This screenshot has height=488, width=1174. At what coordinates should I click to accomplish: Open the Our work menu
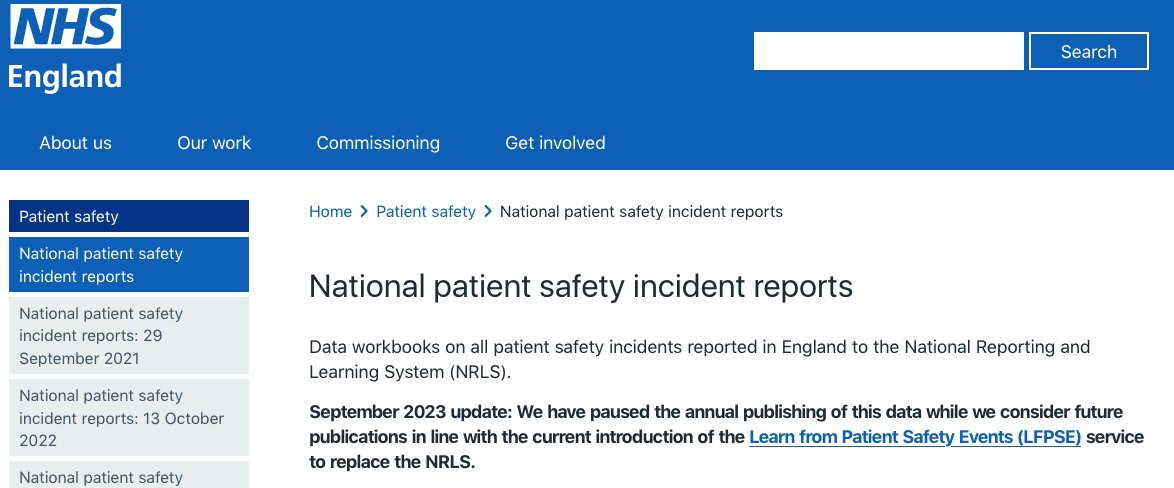(x=214, y=143)
